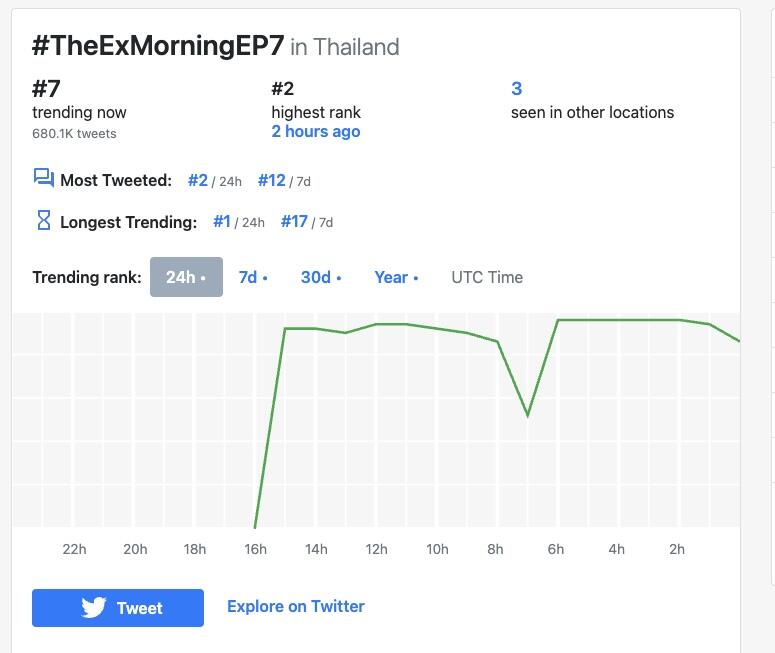This screenshot has width=775, height=653.
Task: Select the 24h trending rank tab
Action: coord(186,277)
